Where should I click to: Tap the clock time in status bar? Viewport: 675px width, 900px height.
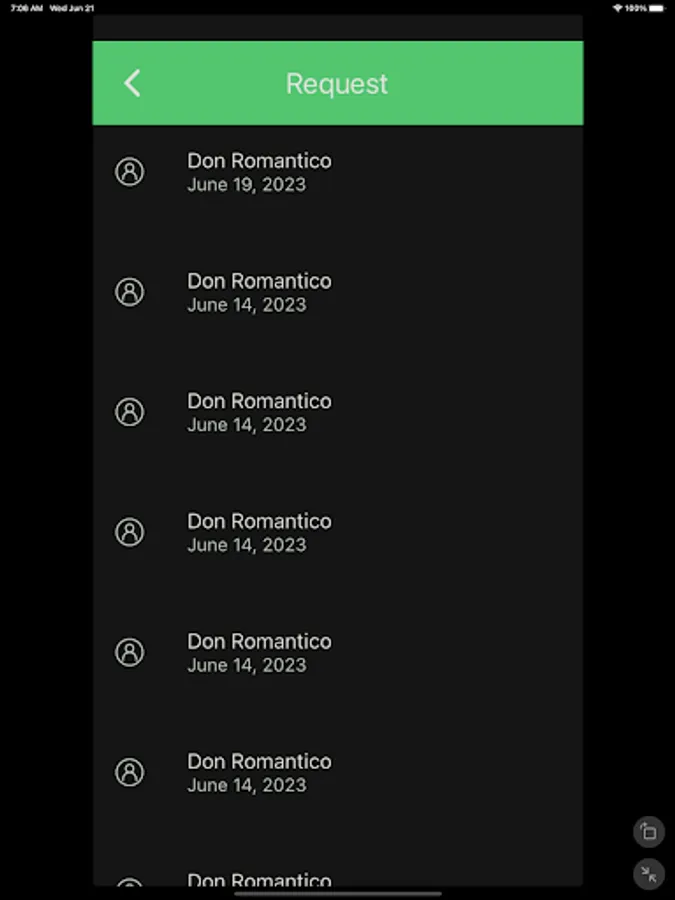[x=27, y=8]
